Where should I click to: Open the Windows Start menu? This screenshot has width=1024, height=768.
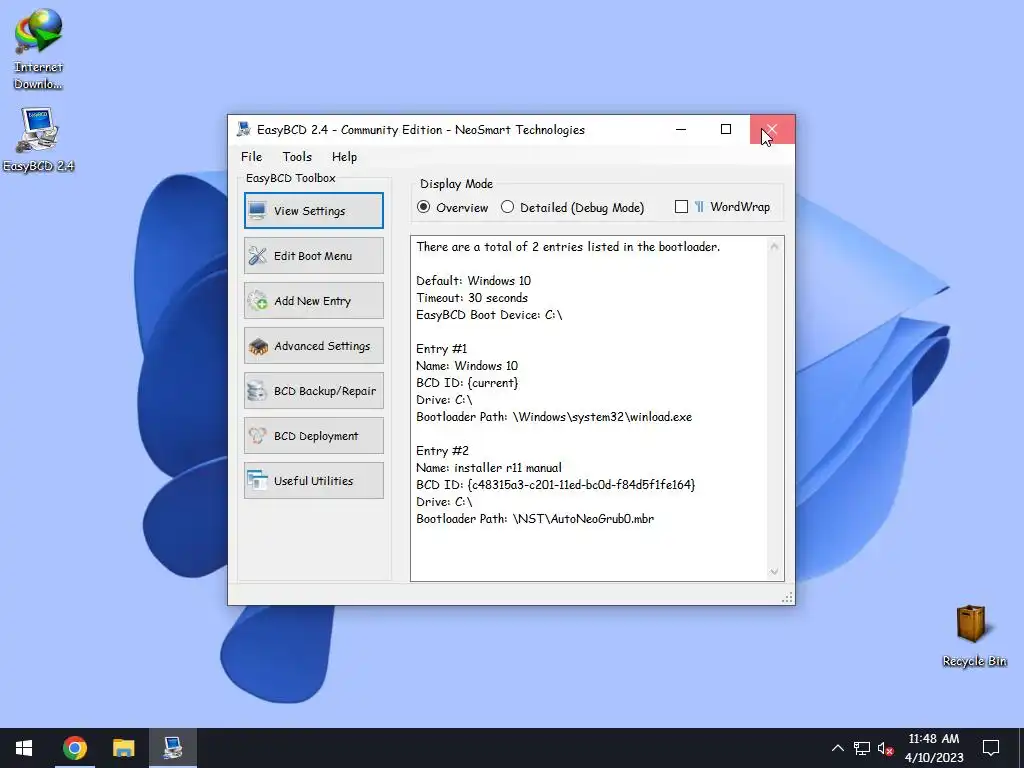(x=24, y=748)
